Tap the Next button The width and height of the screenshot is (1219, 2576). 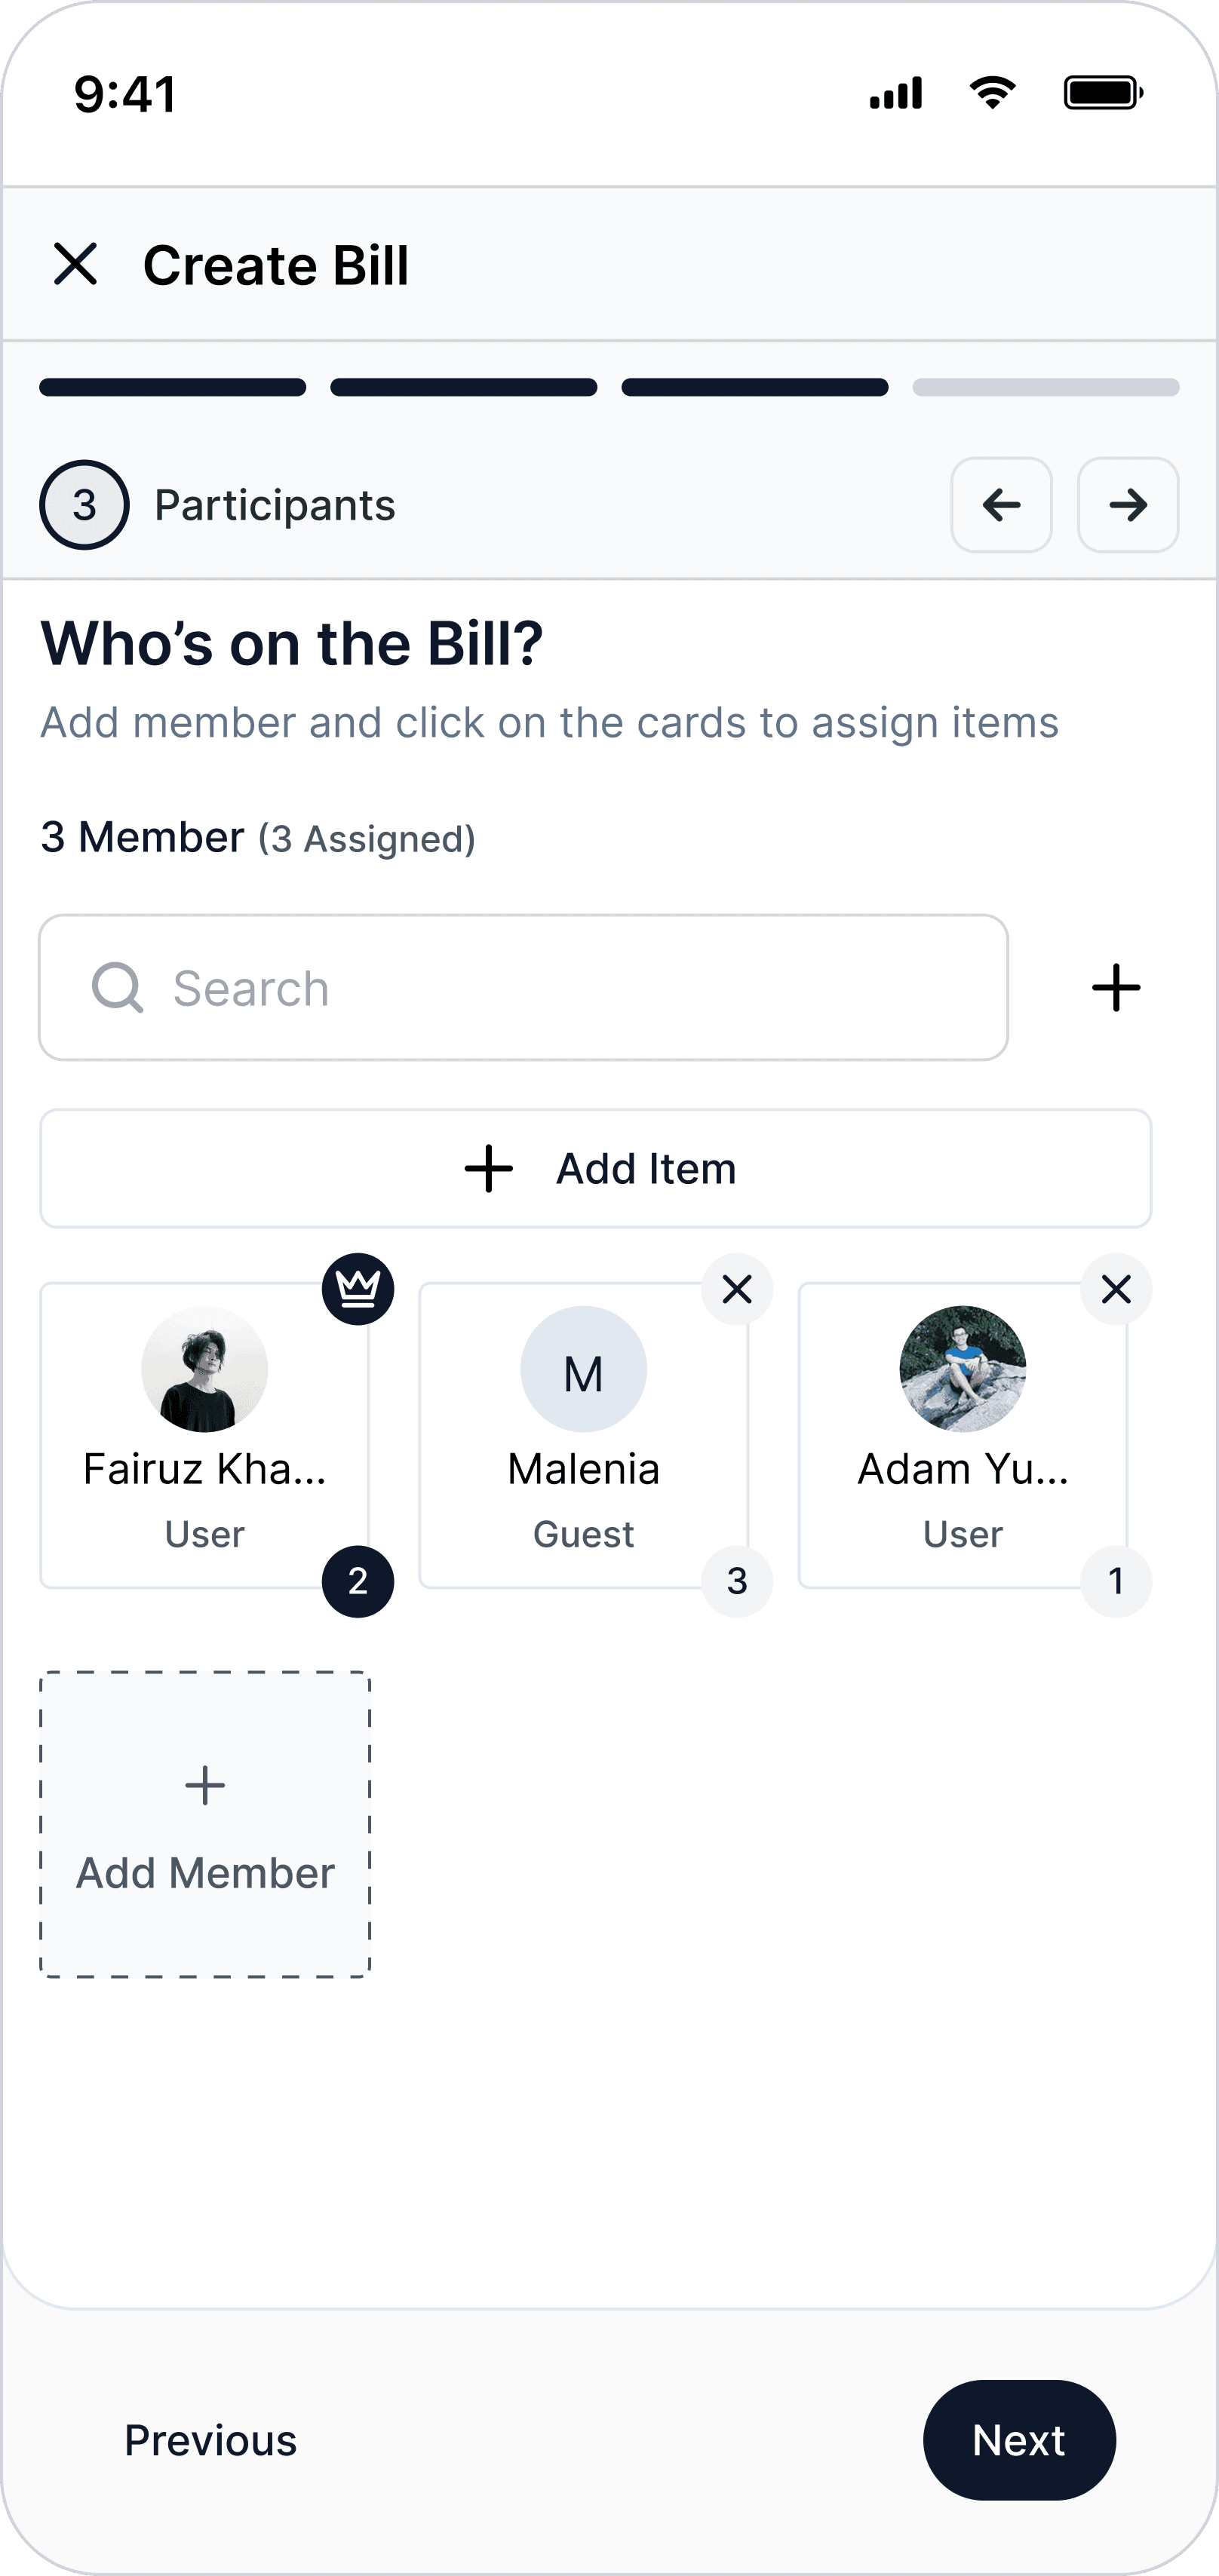point(1018,2440)
